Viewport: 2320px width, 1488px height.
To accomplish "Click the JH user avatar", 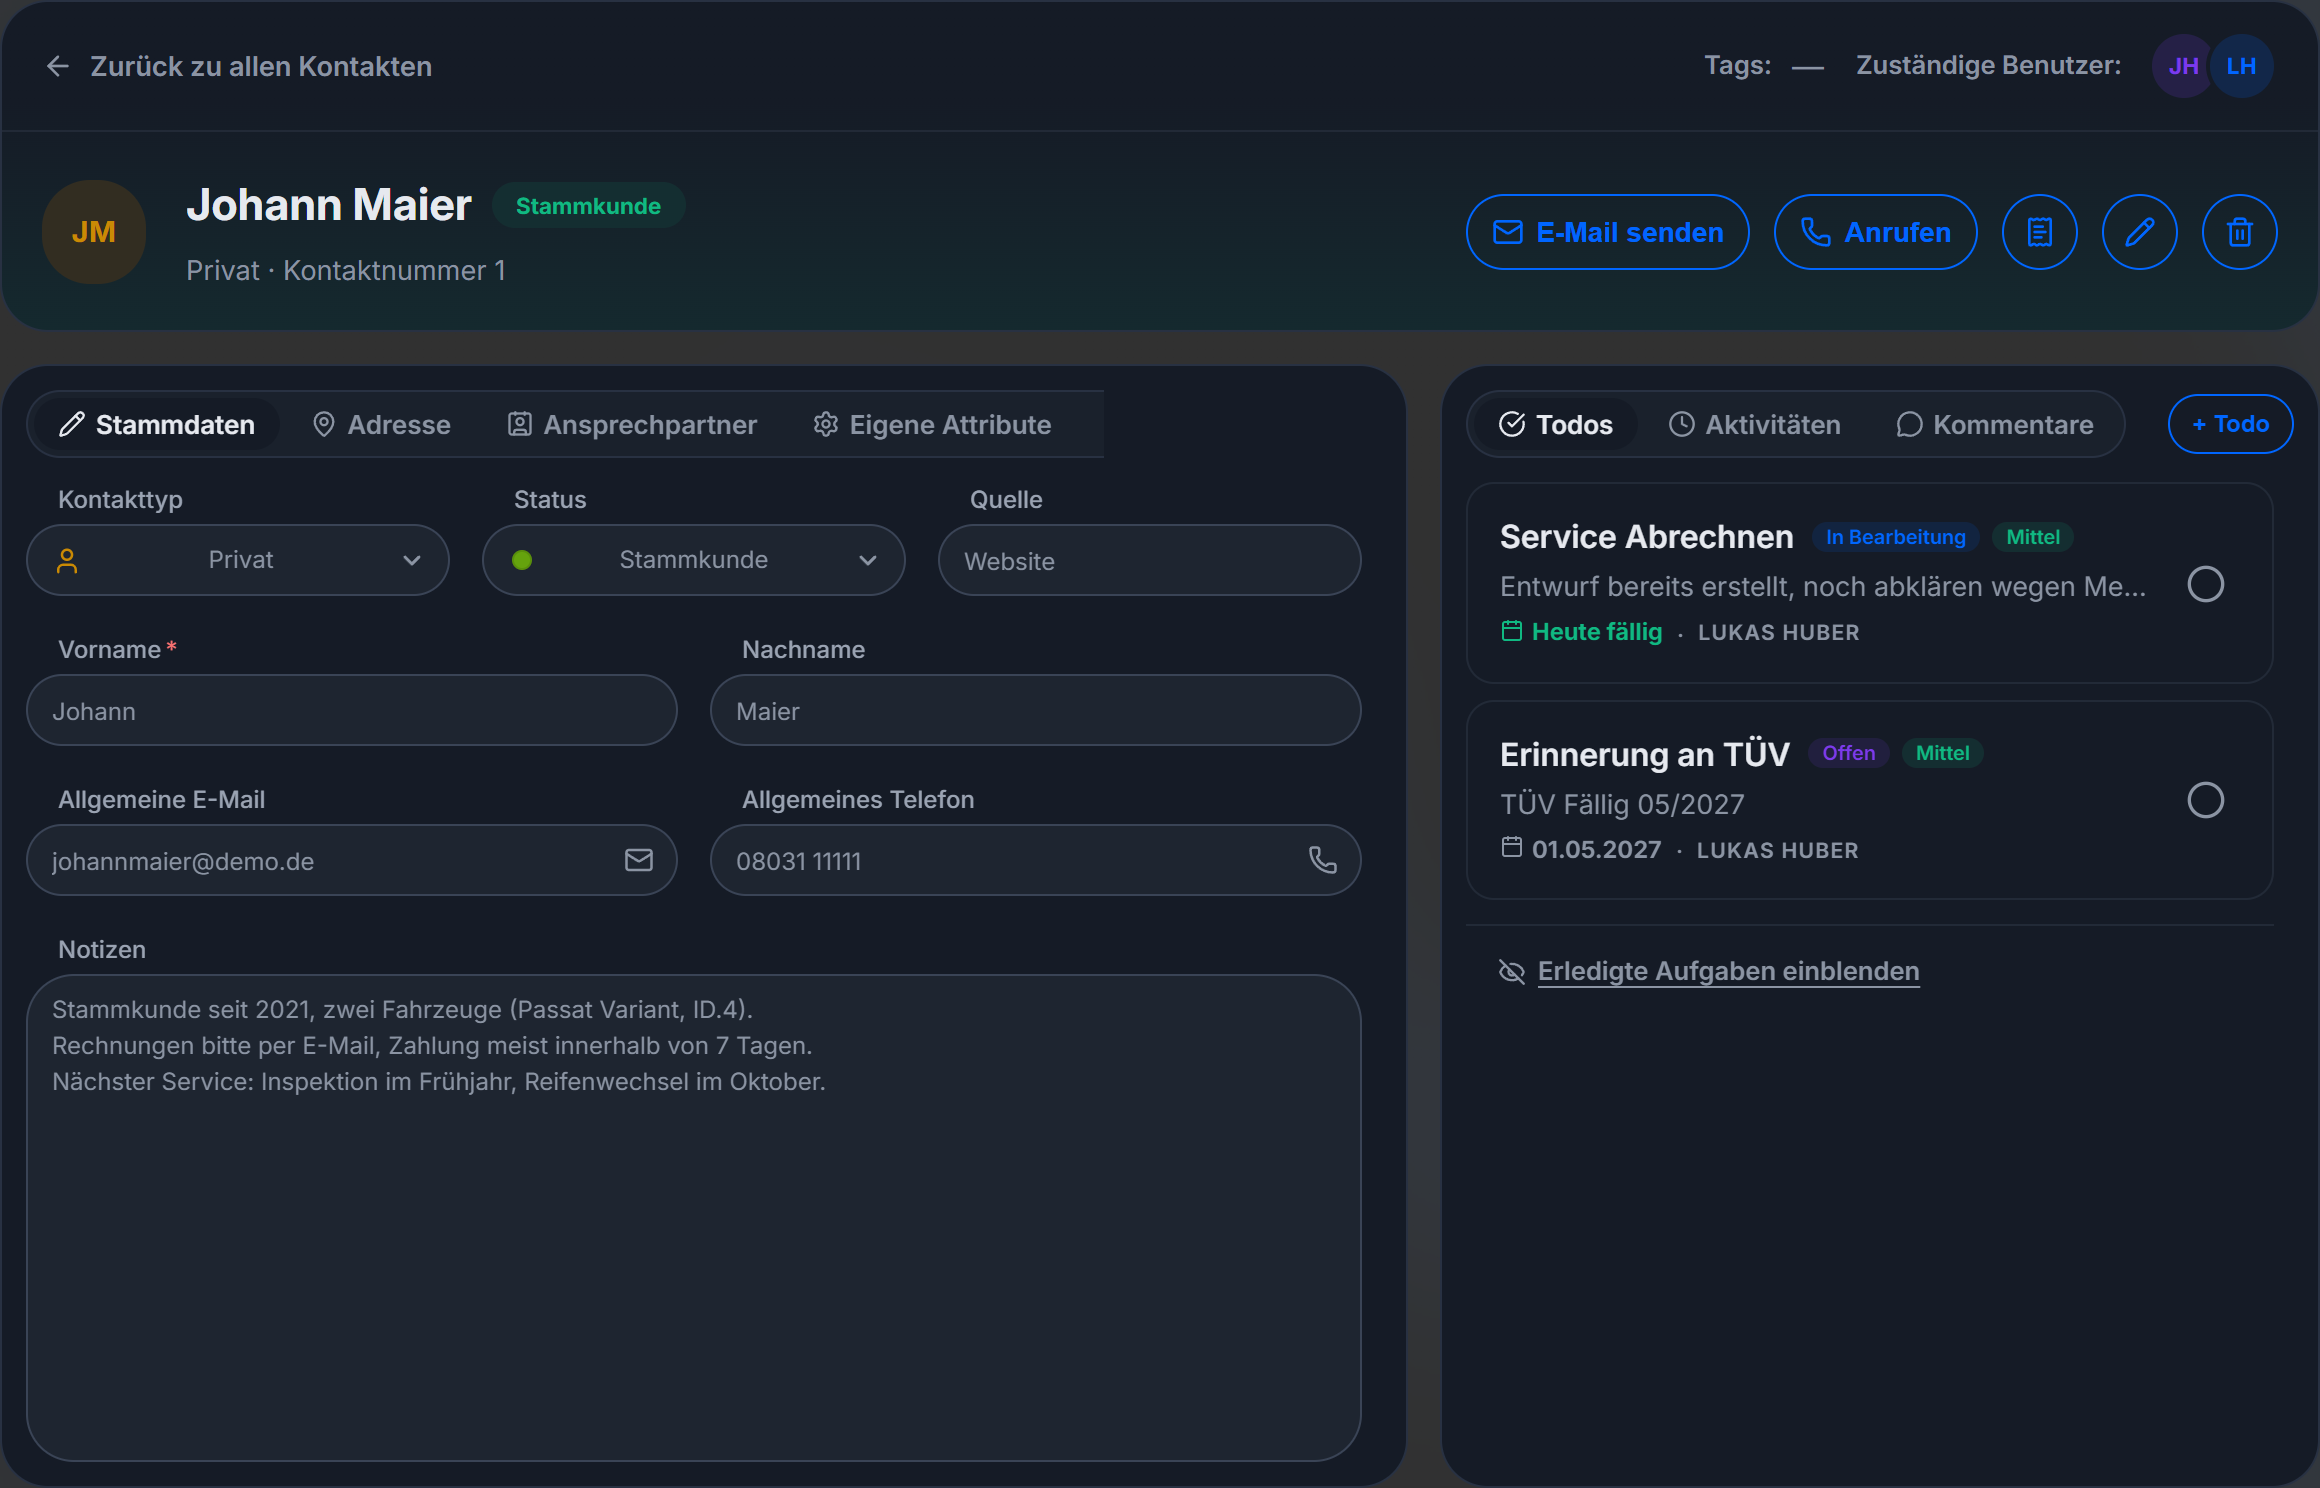I will (x=2183, y=66).
